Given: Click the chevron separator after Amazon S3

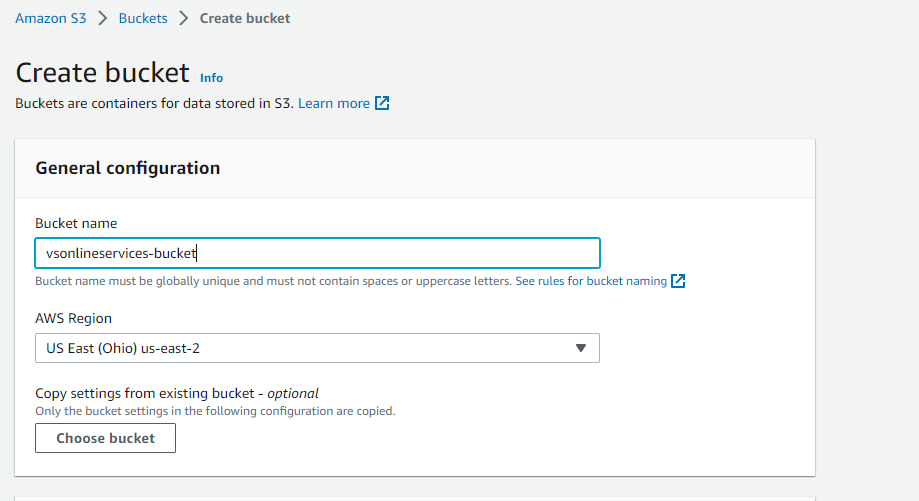Looking at the screenshot, I should pos(103,18).
